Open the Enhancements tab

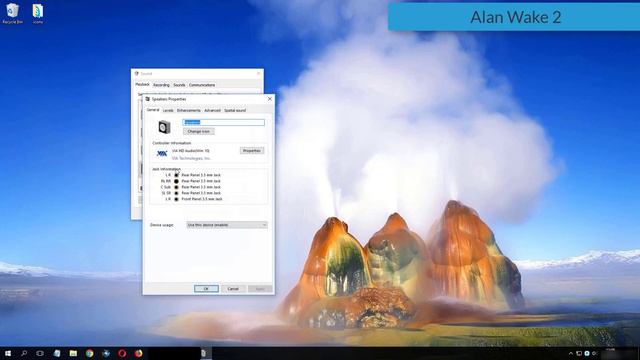tap(189, 110)
